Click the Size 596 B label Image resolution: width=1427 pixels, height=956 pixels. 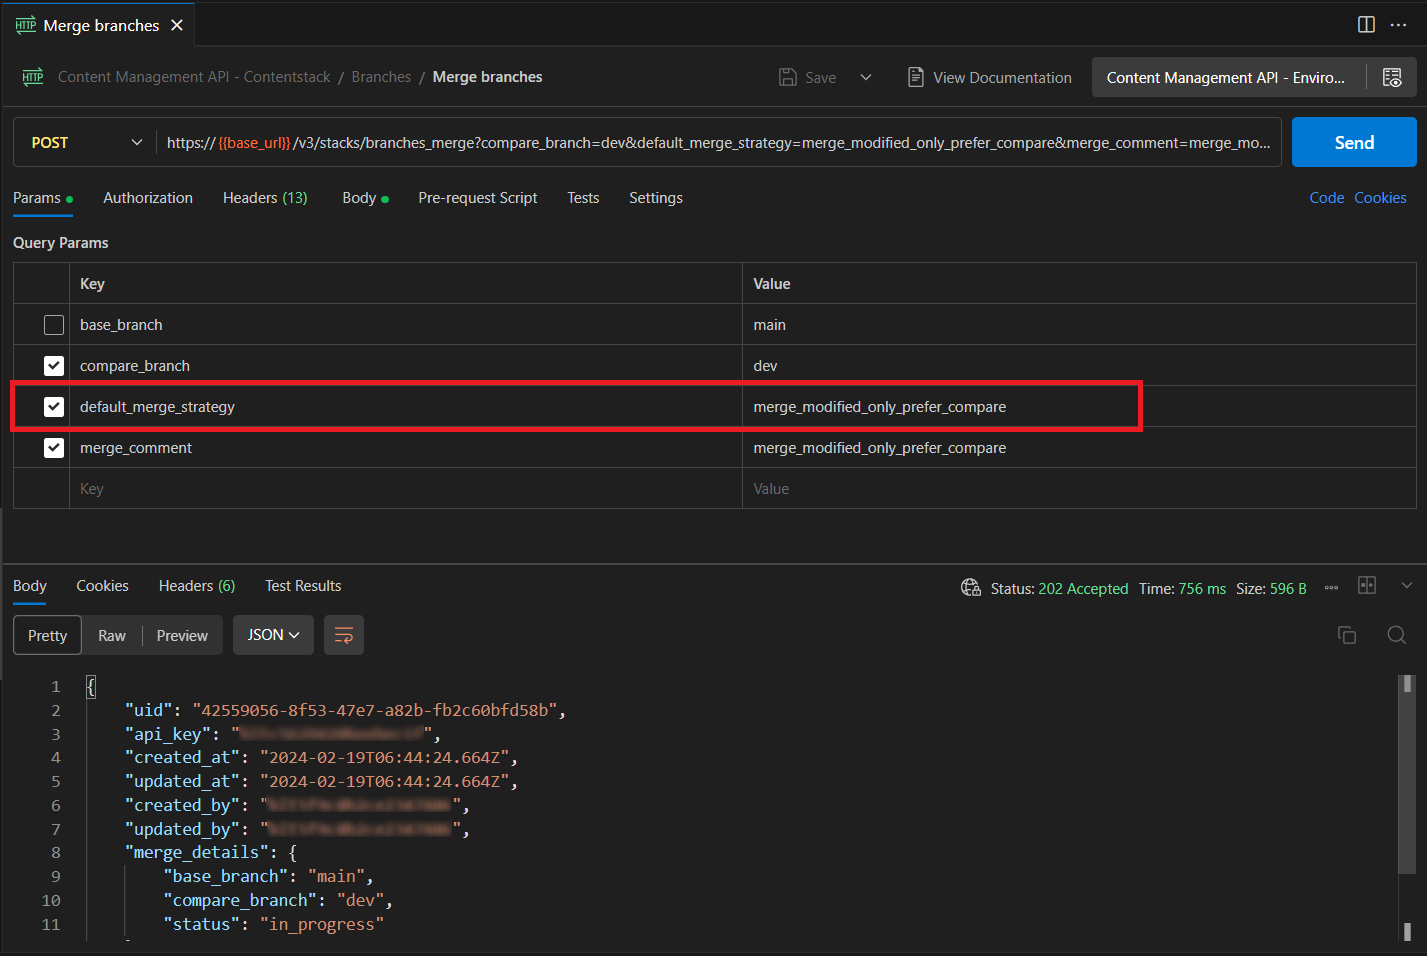tap(1271, 589)
